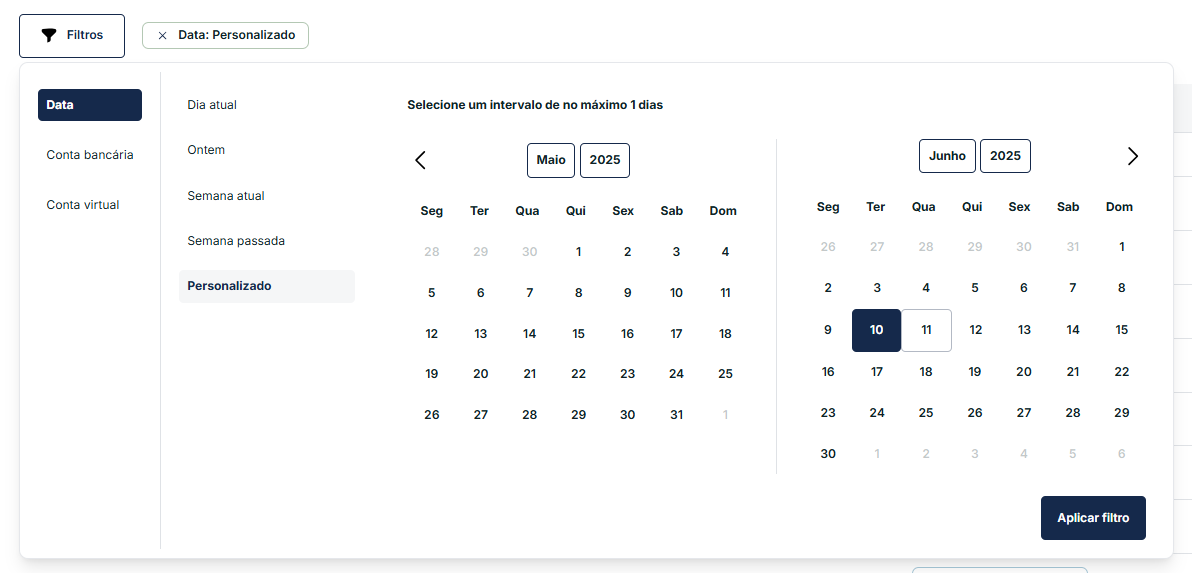Remove the 'Data: Personalizado' filter chip with X
This screenshot has width=1192, height=573.
(x=162, y=35)
